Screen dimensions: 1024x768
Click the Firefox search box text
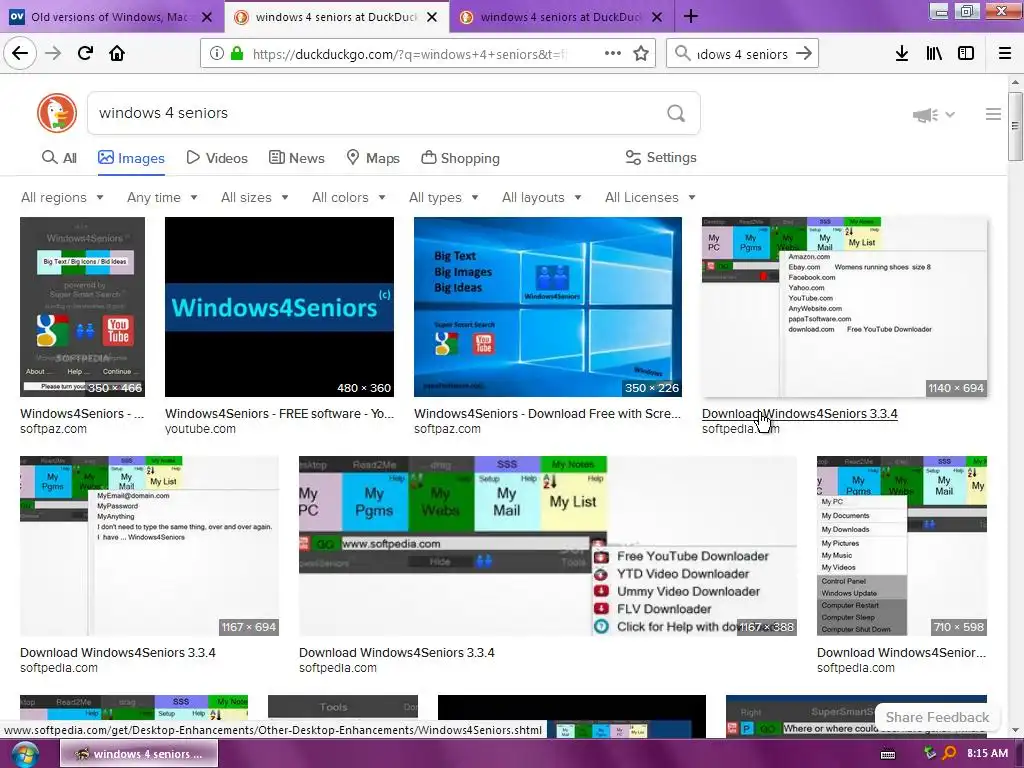(x=742, y=54)
